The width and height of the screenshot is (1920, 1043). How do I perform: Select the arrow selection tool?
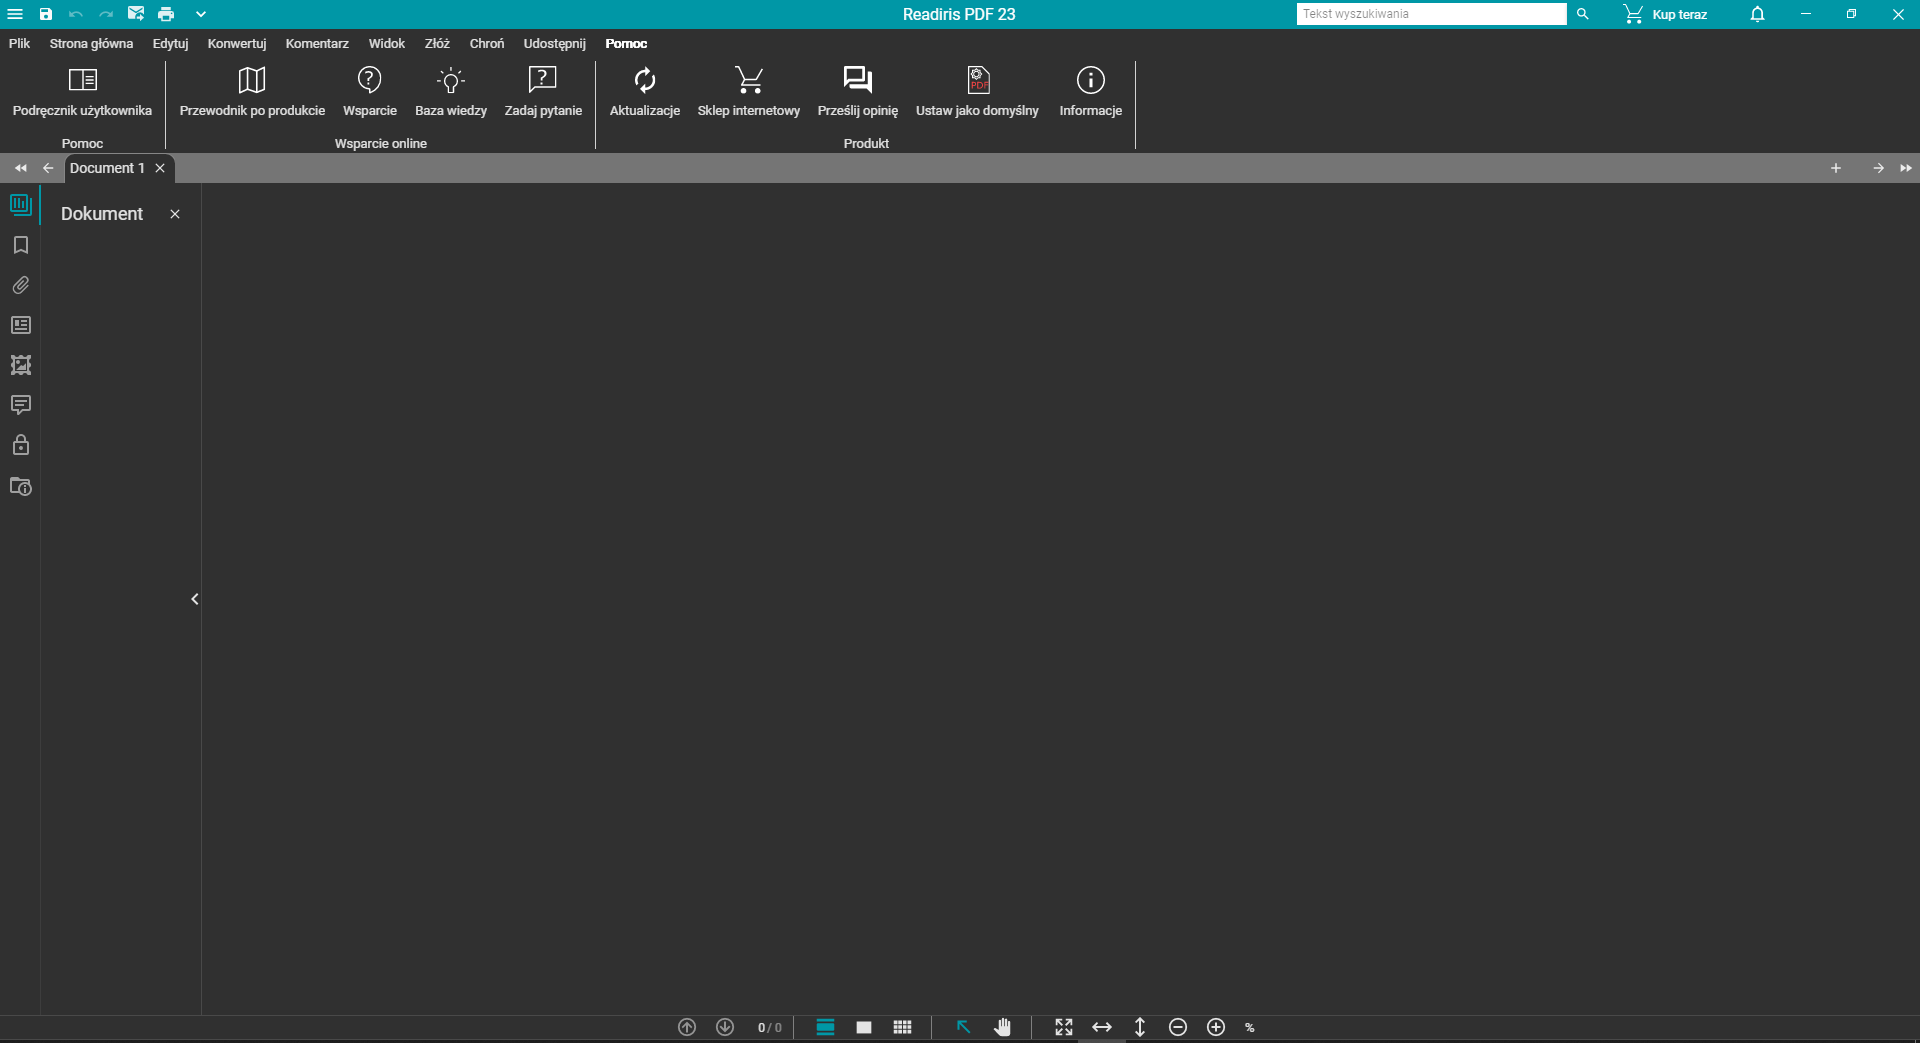coord(963,1027)
